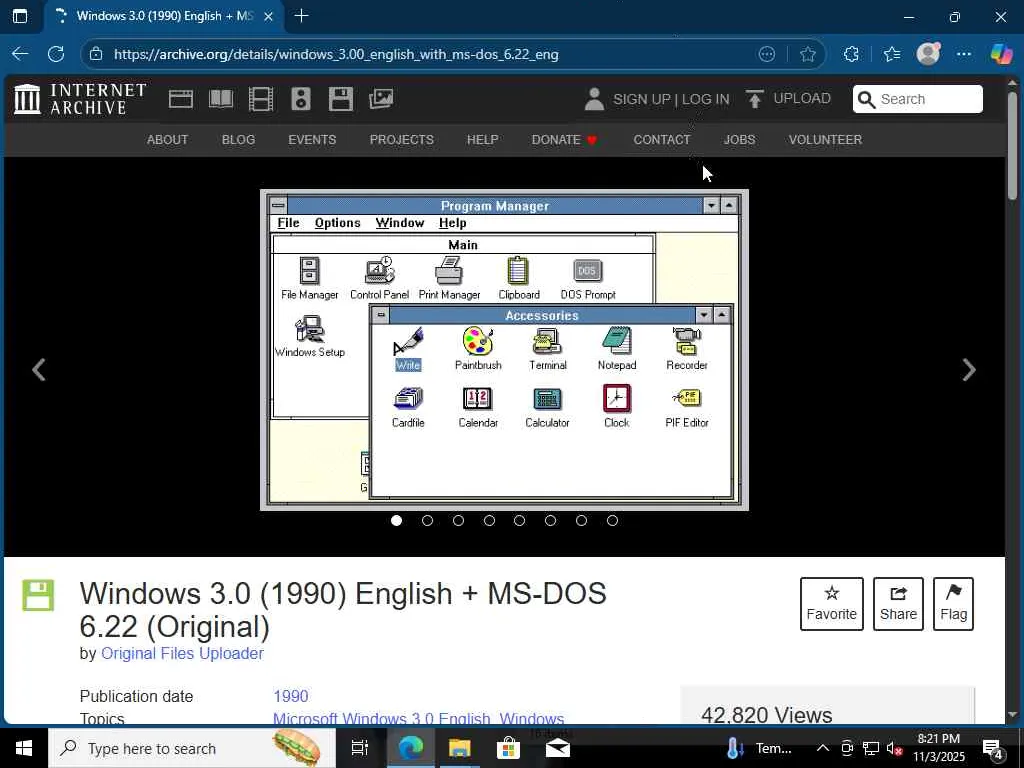Open Task View on the taskbar
This screenshot has width=1024, height=768.
[360, 748]
